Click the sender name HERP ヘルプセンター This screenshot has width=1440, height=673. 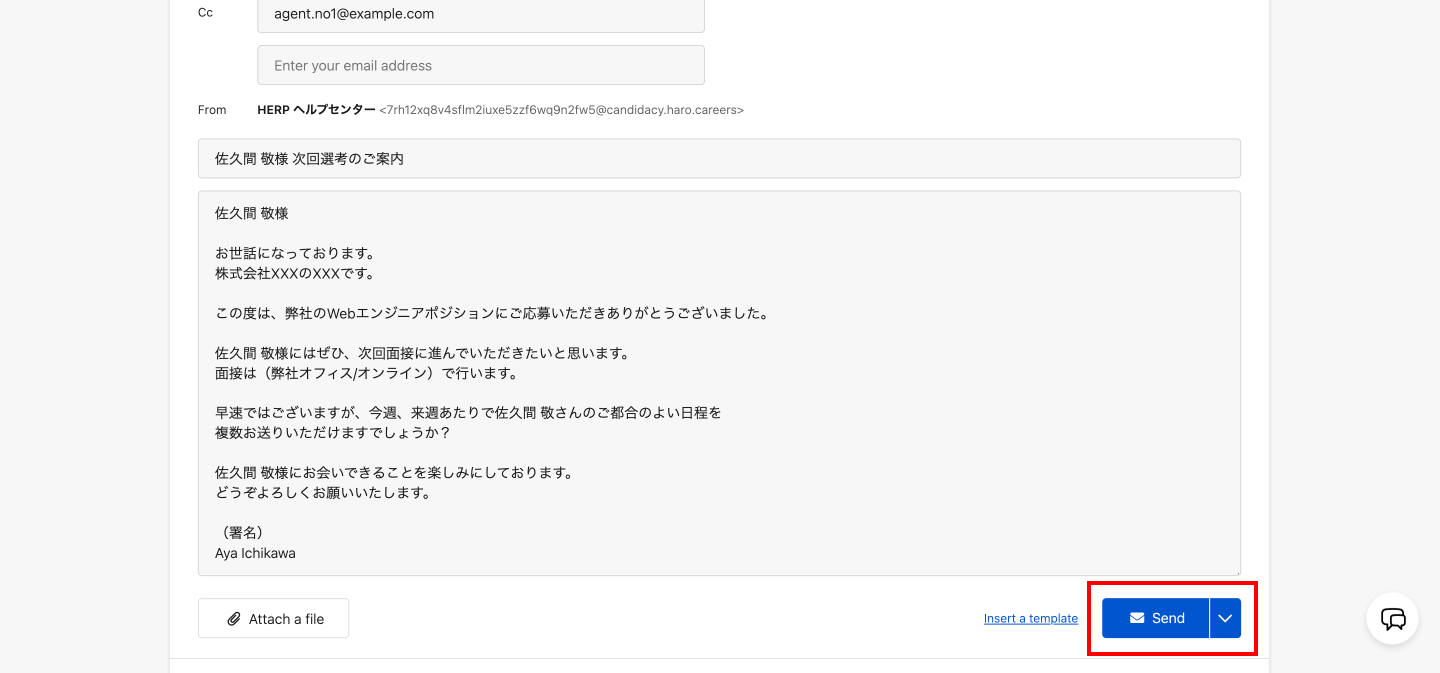pyautogui.click(x=316, y=110)
